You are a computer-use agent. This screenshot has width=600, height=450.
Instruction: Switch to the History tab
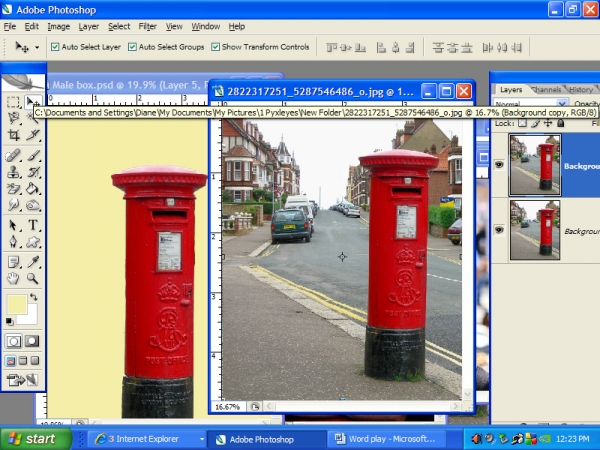pyautogui.click(x=581, y=90)
